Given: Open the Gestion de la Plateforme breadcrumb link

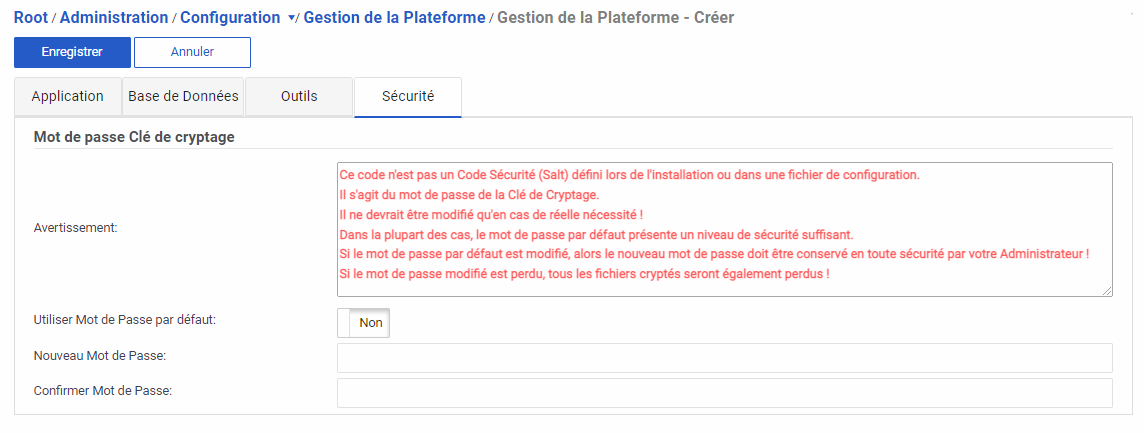Looking at the screenshot, I should click(394, 18).
